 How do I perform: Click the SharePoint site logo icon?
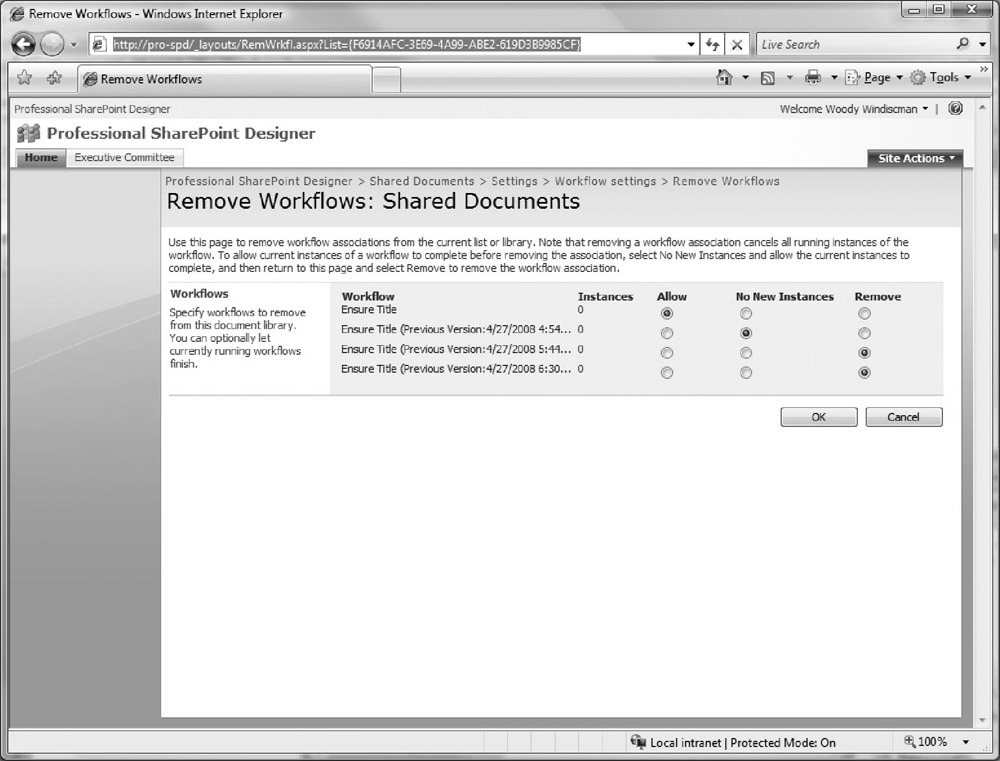(28, 133)
